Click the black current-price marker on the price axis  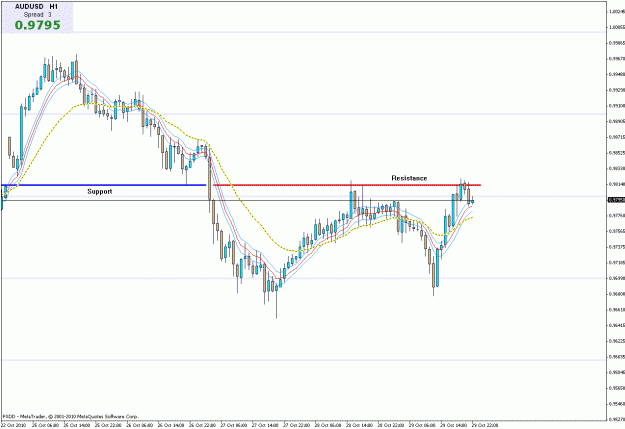click(x=616, y=200)
